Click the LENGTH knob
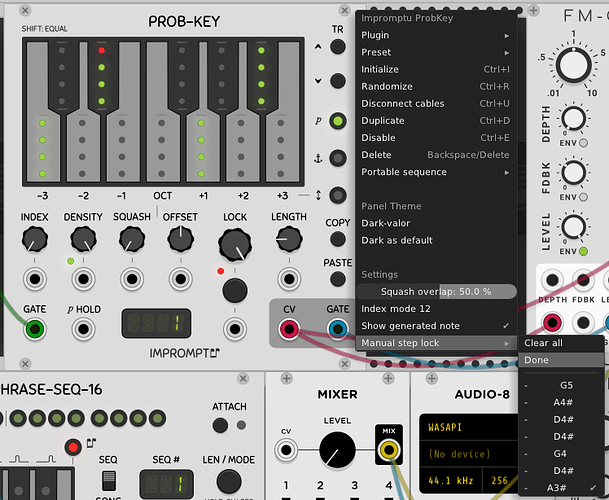Image resolution: width=609 pixels, height=500 pixels. click(x=289, y=239)
